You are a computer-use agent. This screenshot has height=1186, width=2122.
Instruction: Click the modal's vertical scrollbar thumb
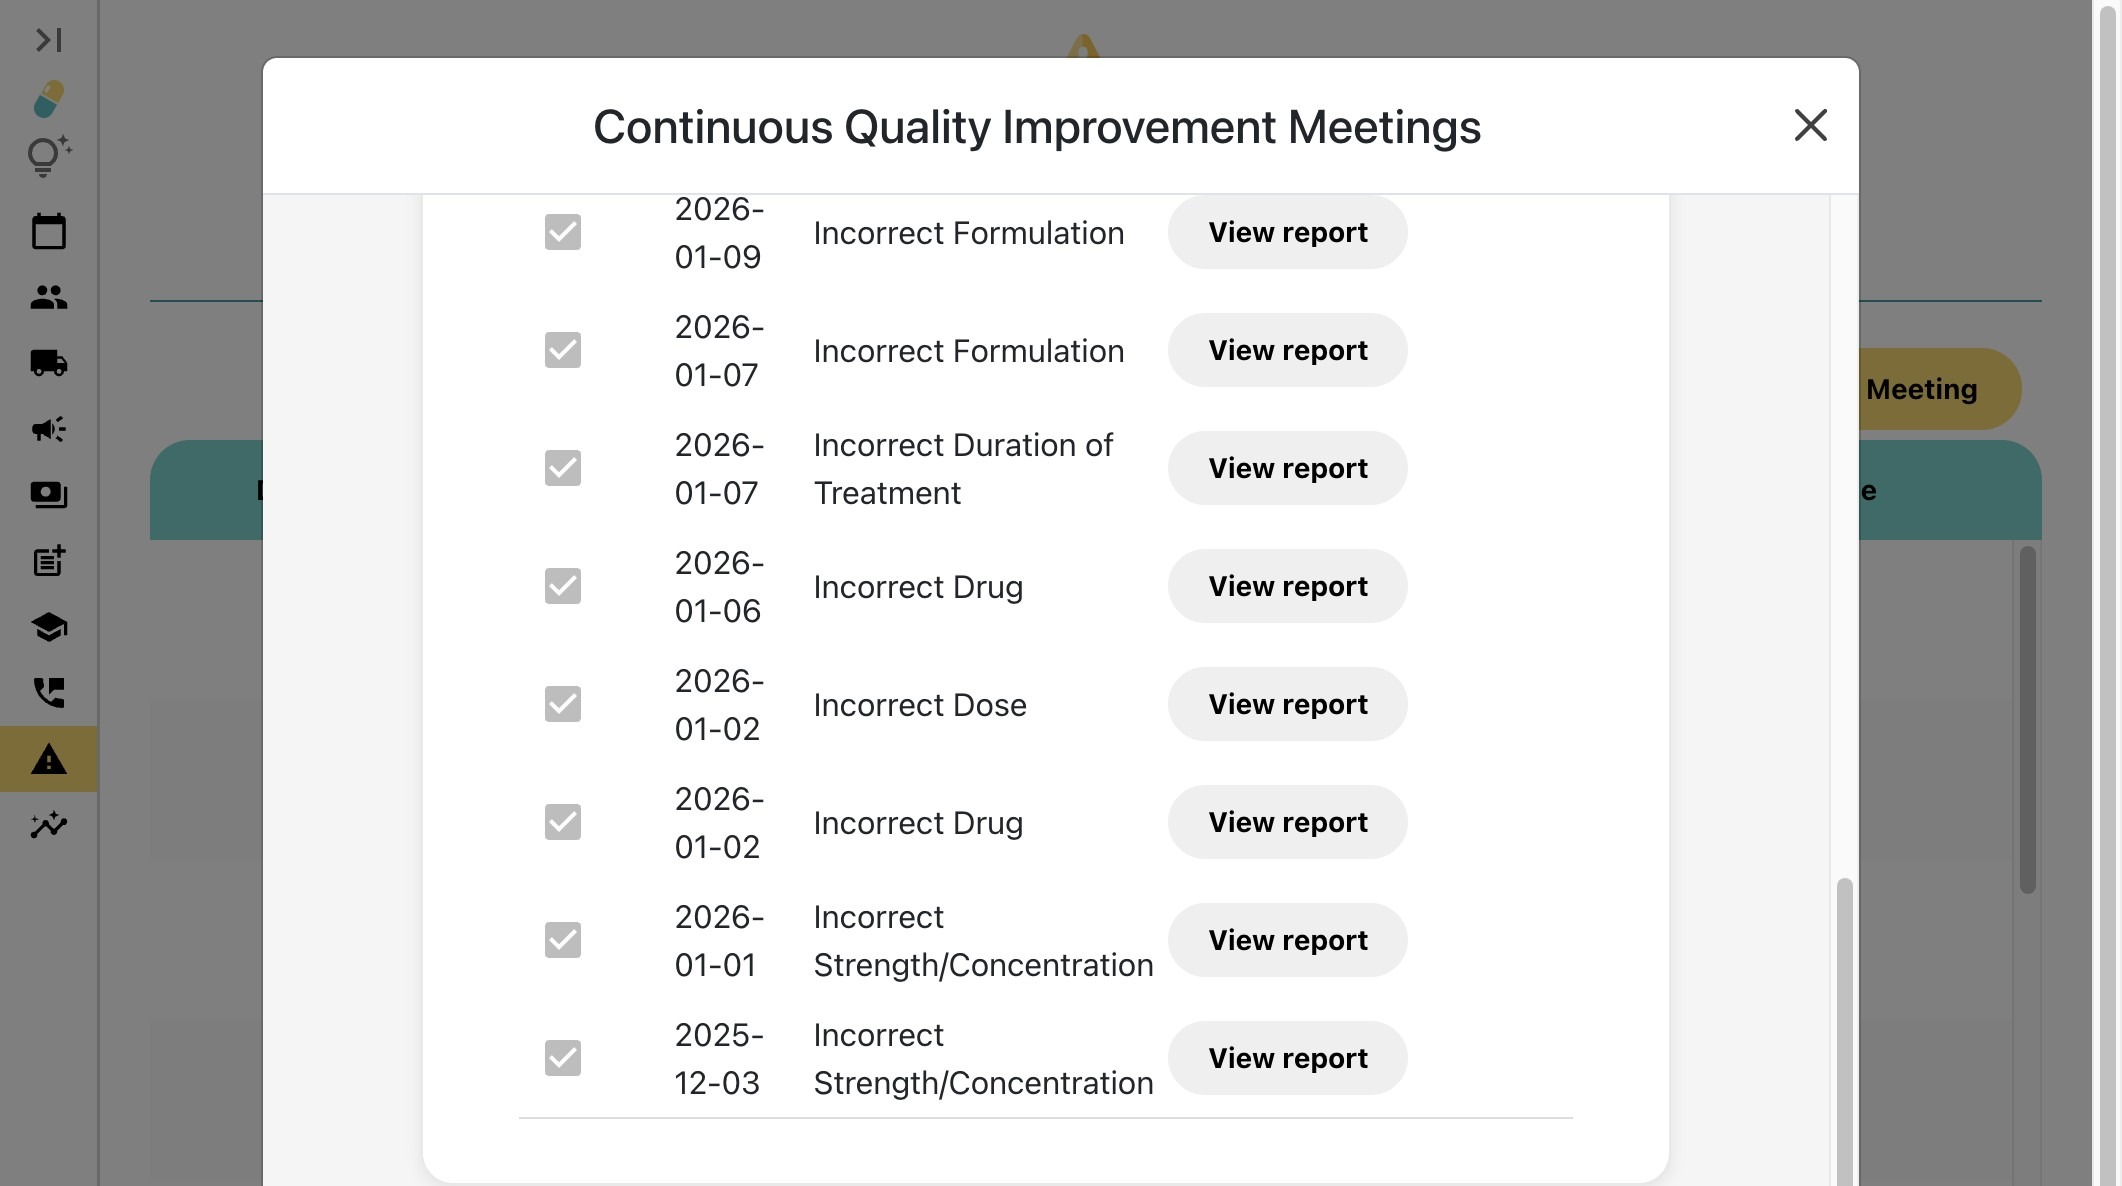(x=1844, y=1030)
